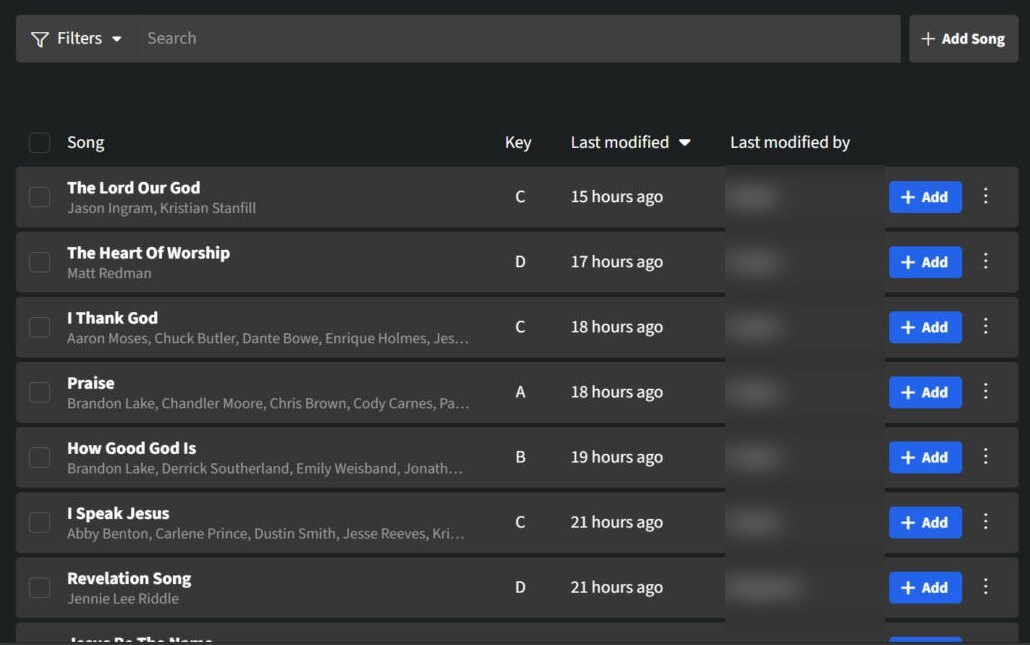1030x645 pixels.
Task: Open more options for Praise
Action: [985, 391]
